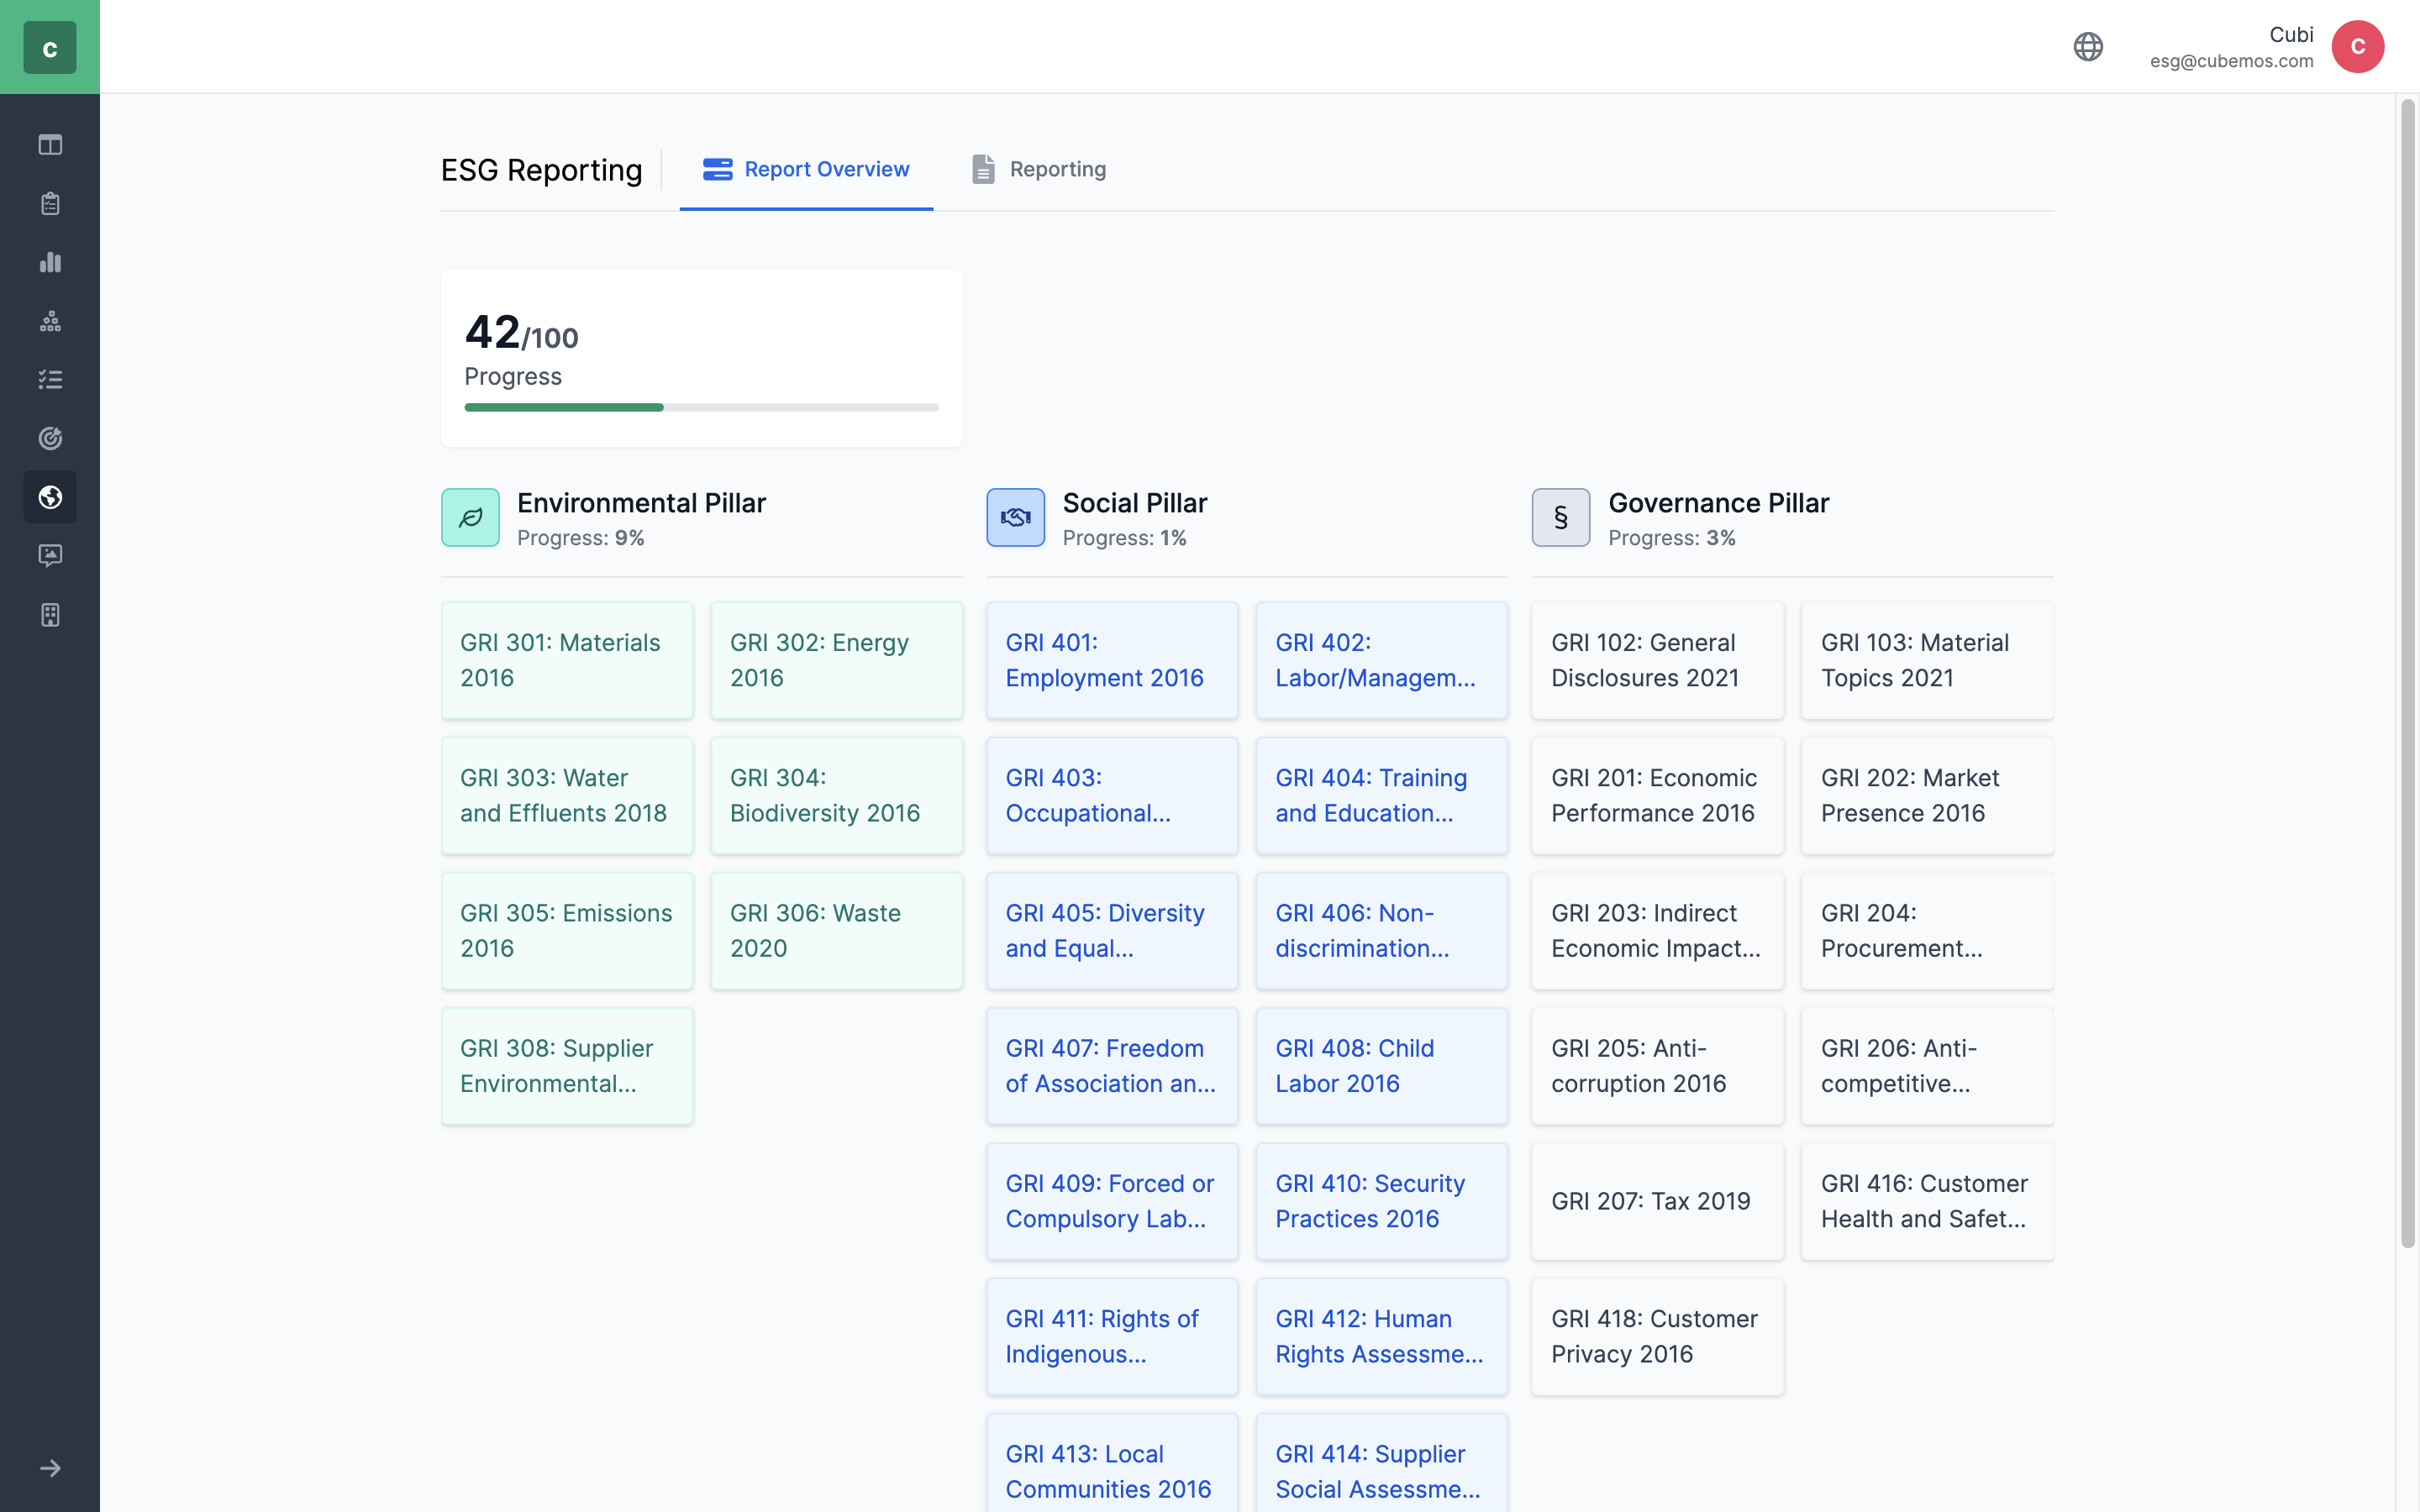The height and width of the screenshot is (1512, 2420).
Task: Open GRI 304: Biodiversity 2016 card
Action: 837,795
